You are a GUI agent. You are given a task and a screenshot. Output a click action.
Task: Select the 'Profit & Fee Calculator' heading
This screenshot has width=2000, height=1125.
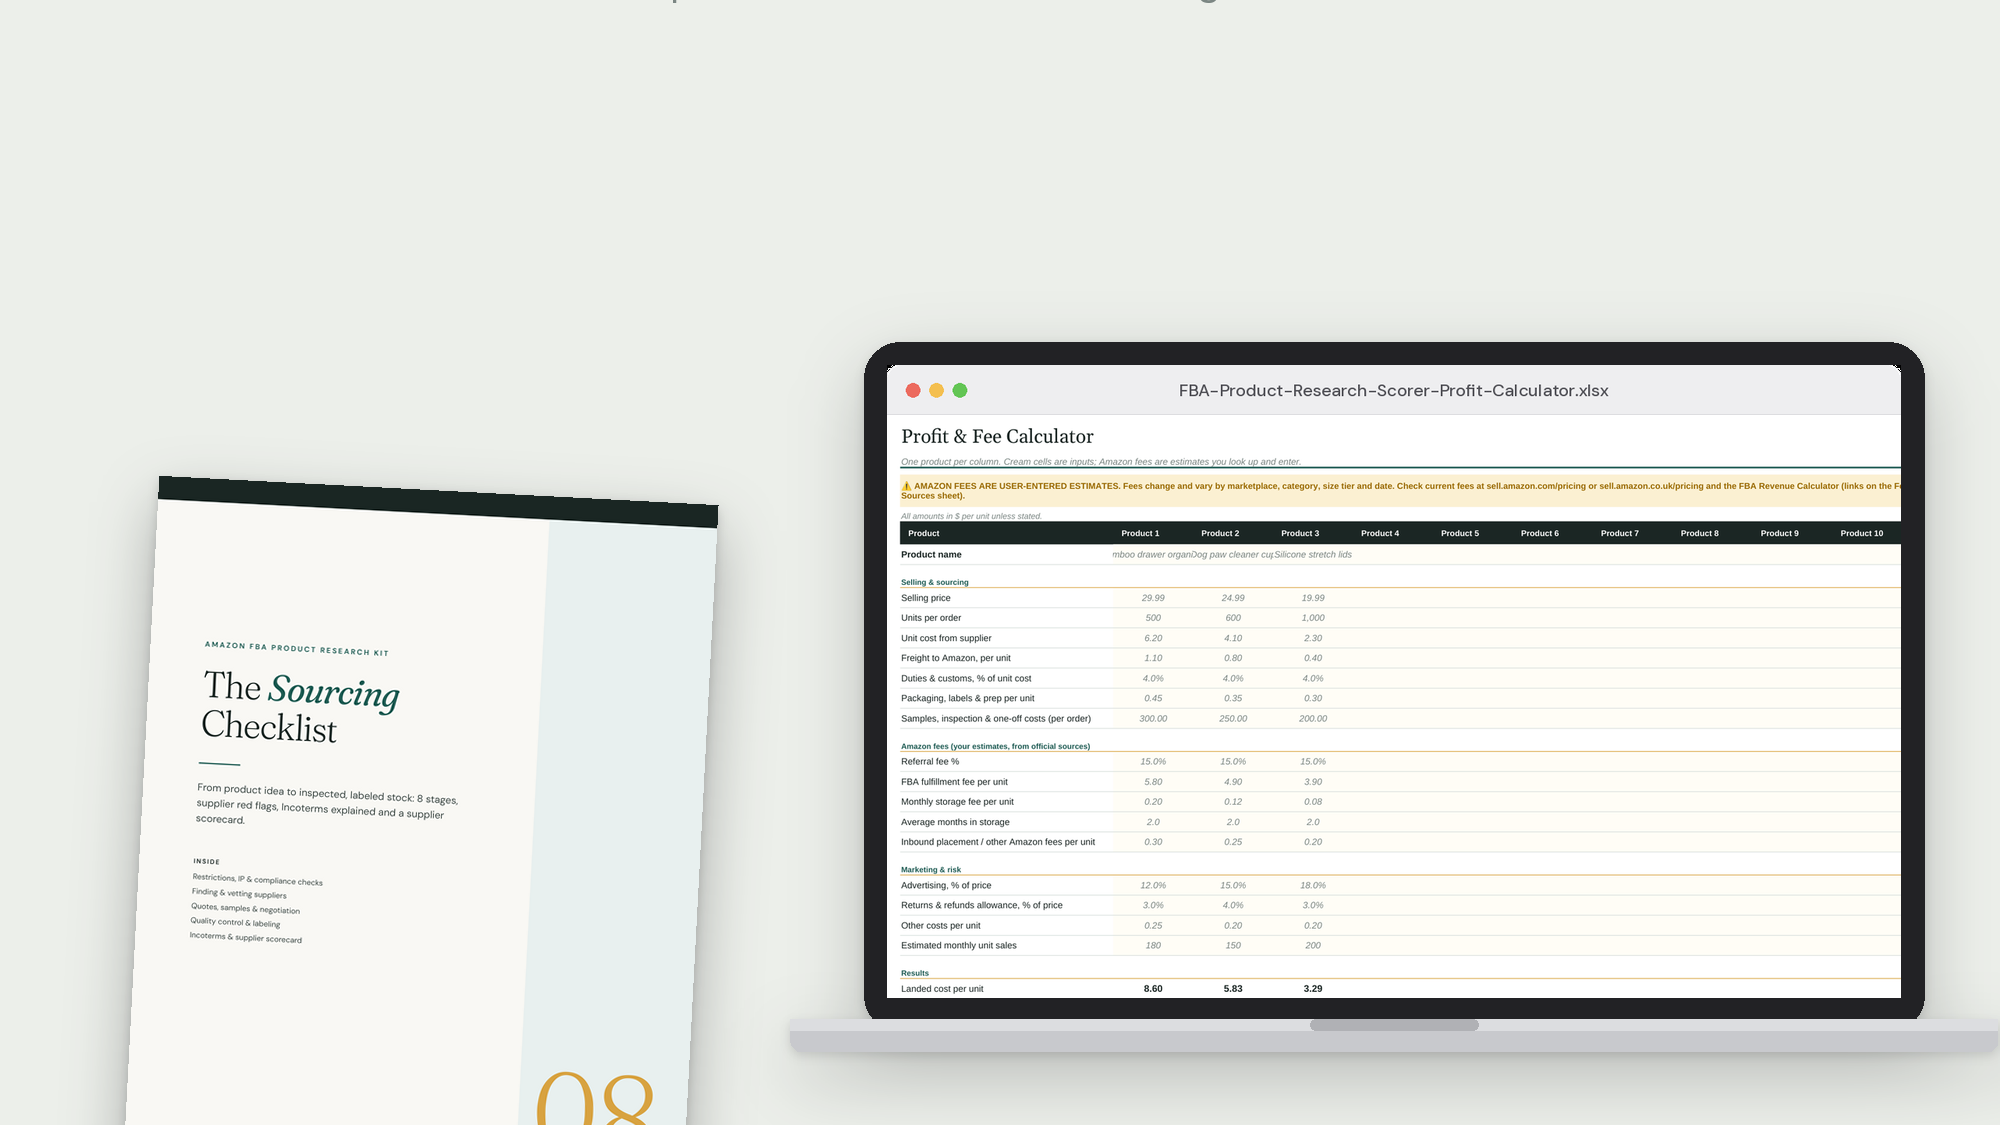[x=997, y=437]
